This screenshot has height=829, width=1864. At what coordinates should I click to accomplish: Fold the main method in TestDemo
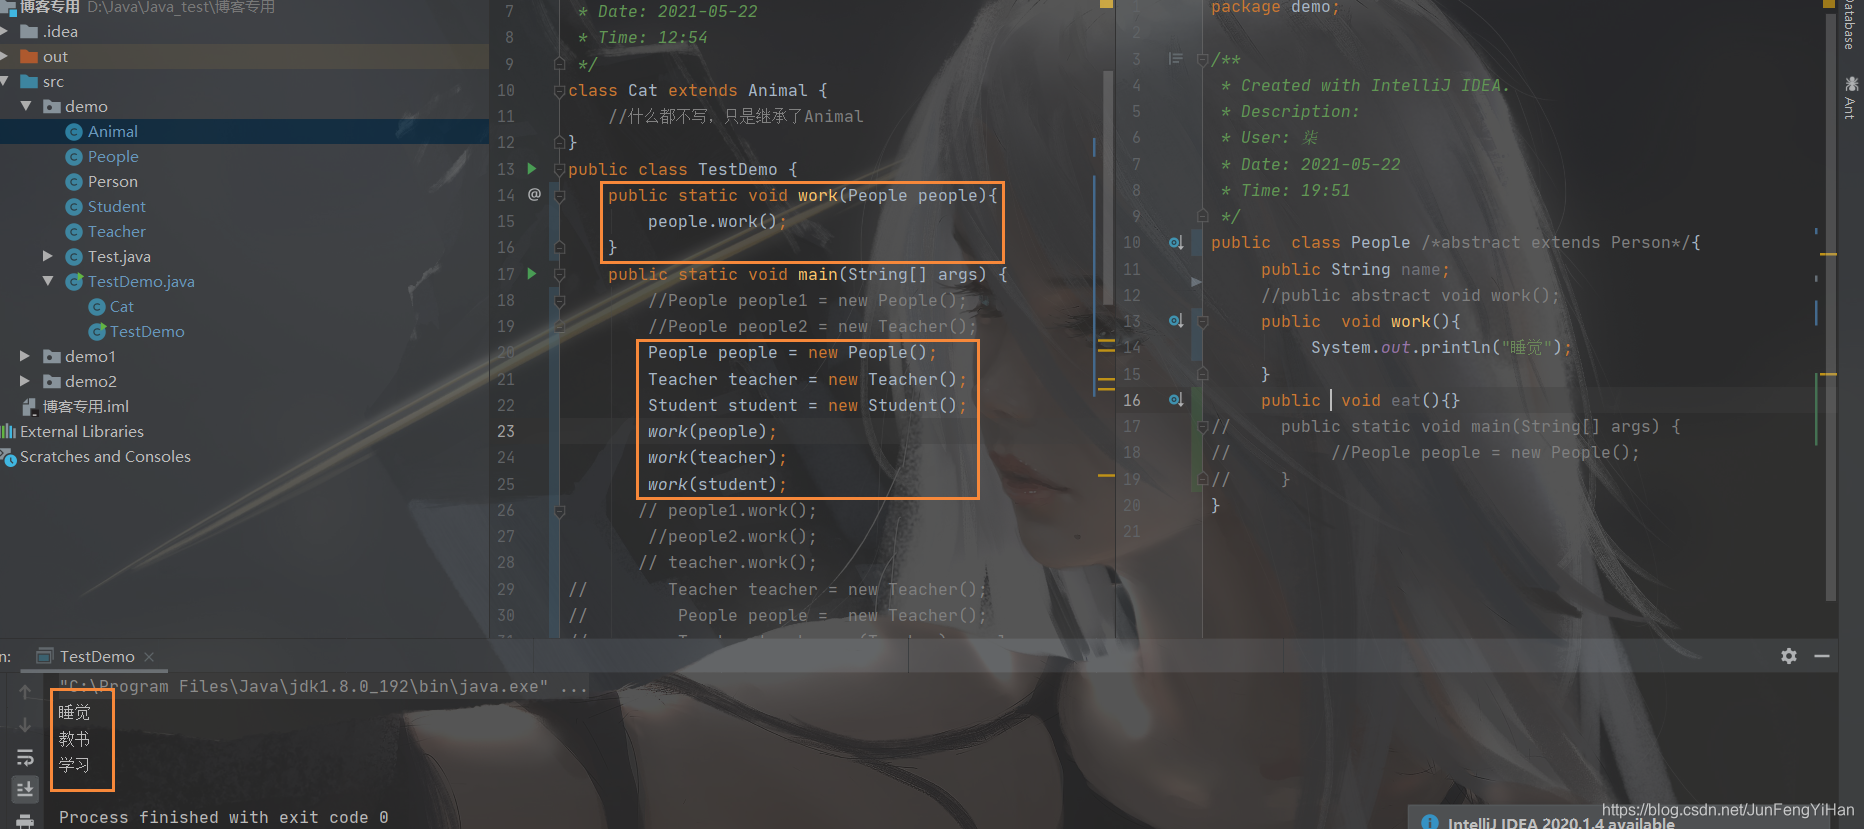click(559, 274)
